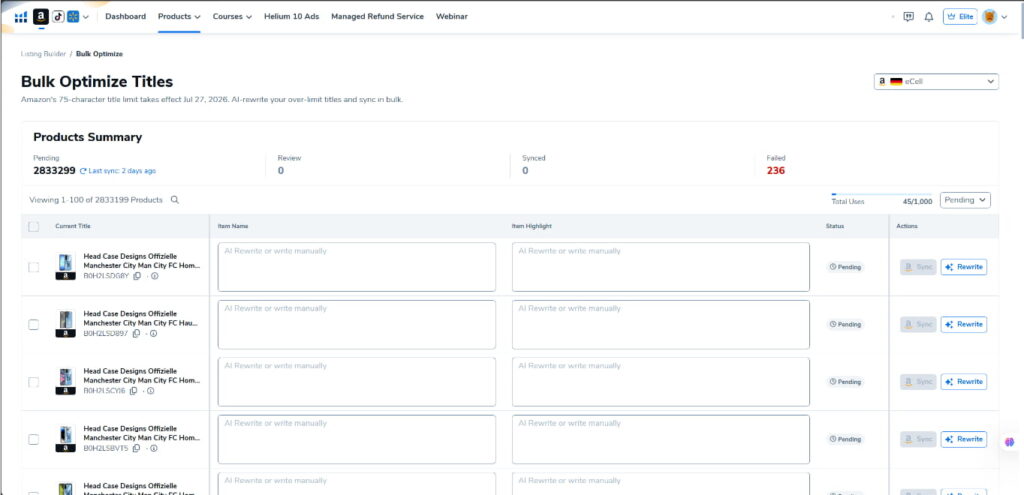Click Sync for product B0H2LSBVT5
The height and width of the screenshot is (495, 1024).
[x=918, y=439]
